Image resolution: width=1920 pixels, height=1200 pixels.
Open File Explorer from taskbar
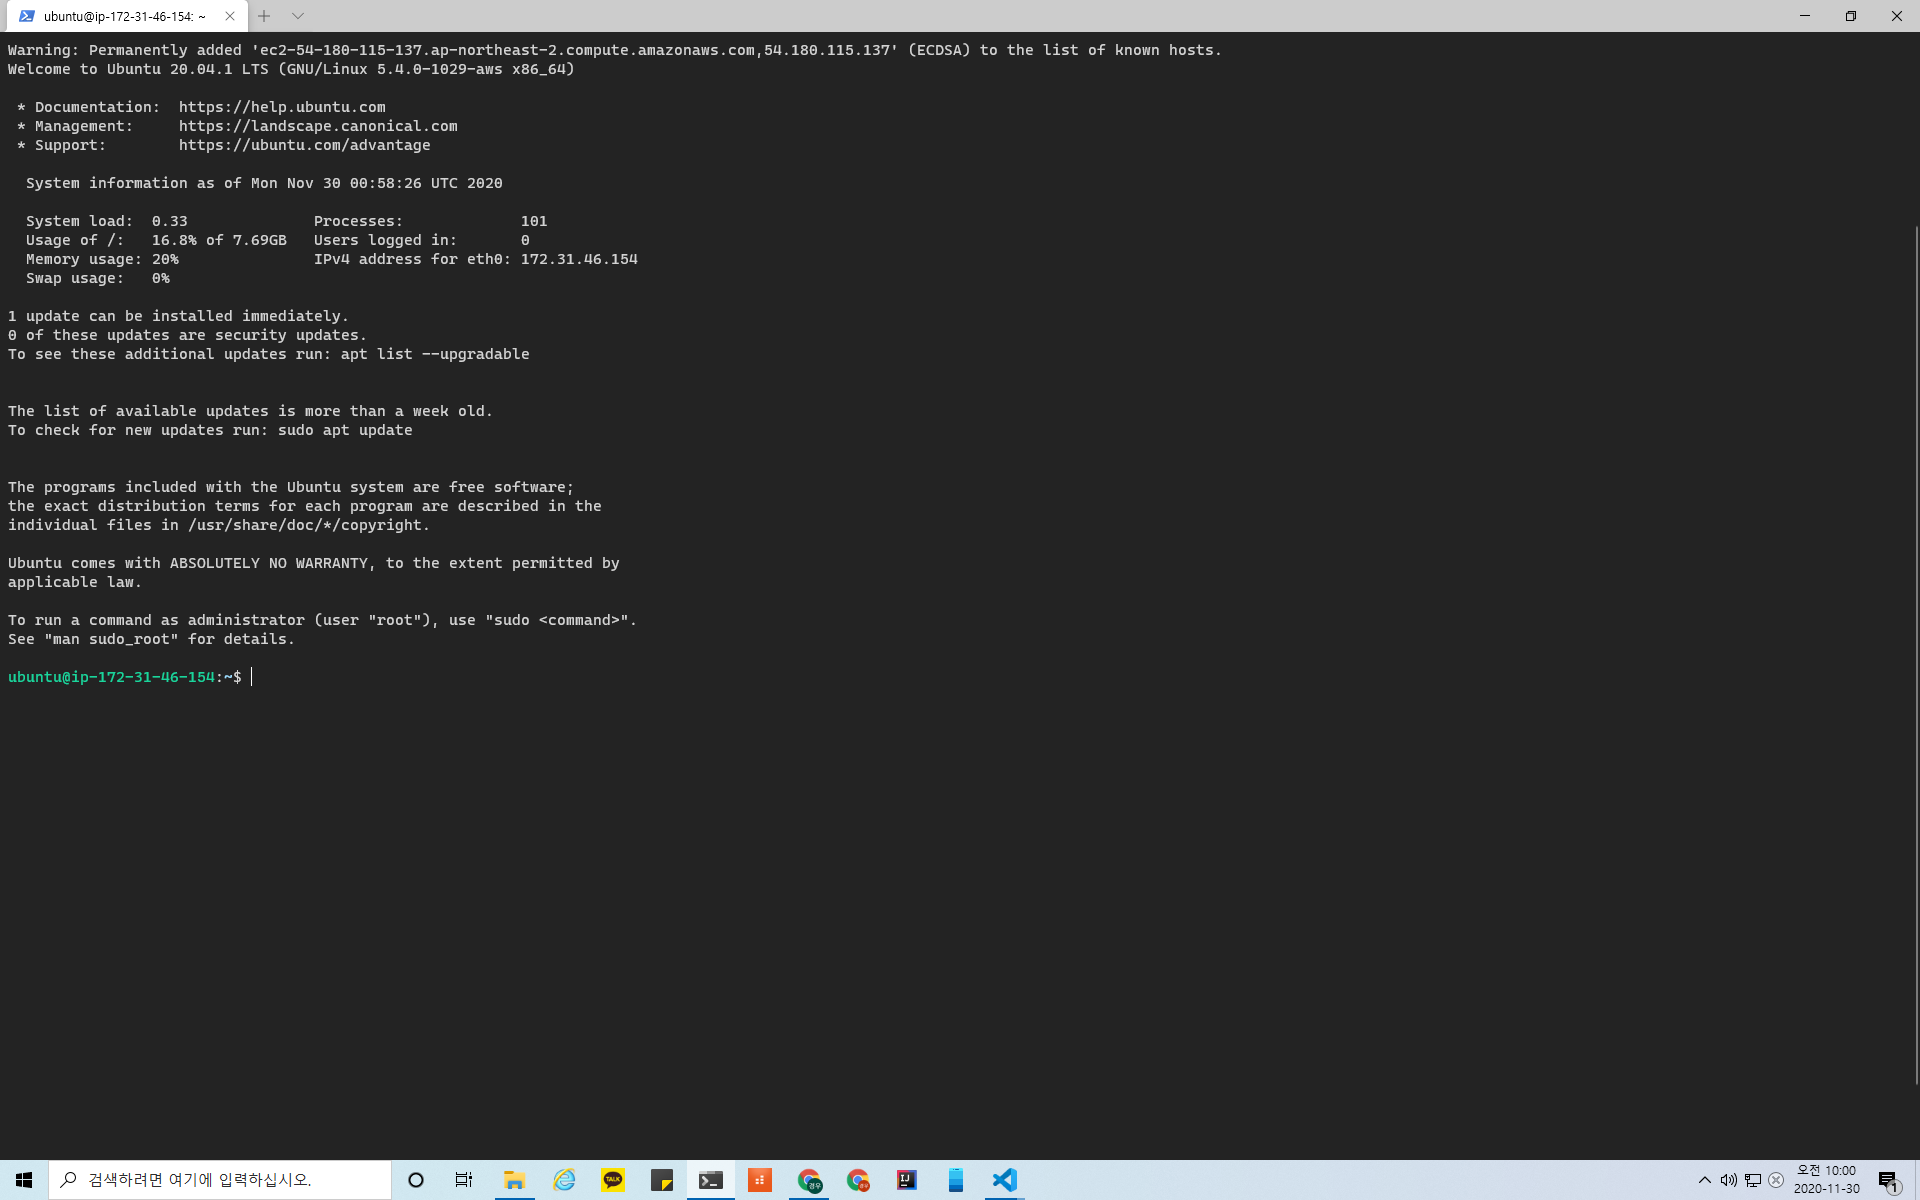point(514,1180)
